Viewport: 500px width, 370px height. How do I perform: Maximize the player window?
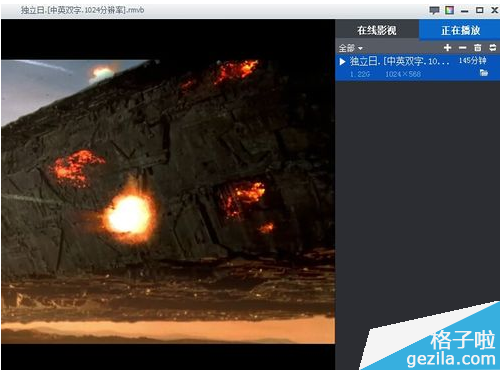[x=479, y=10]
